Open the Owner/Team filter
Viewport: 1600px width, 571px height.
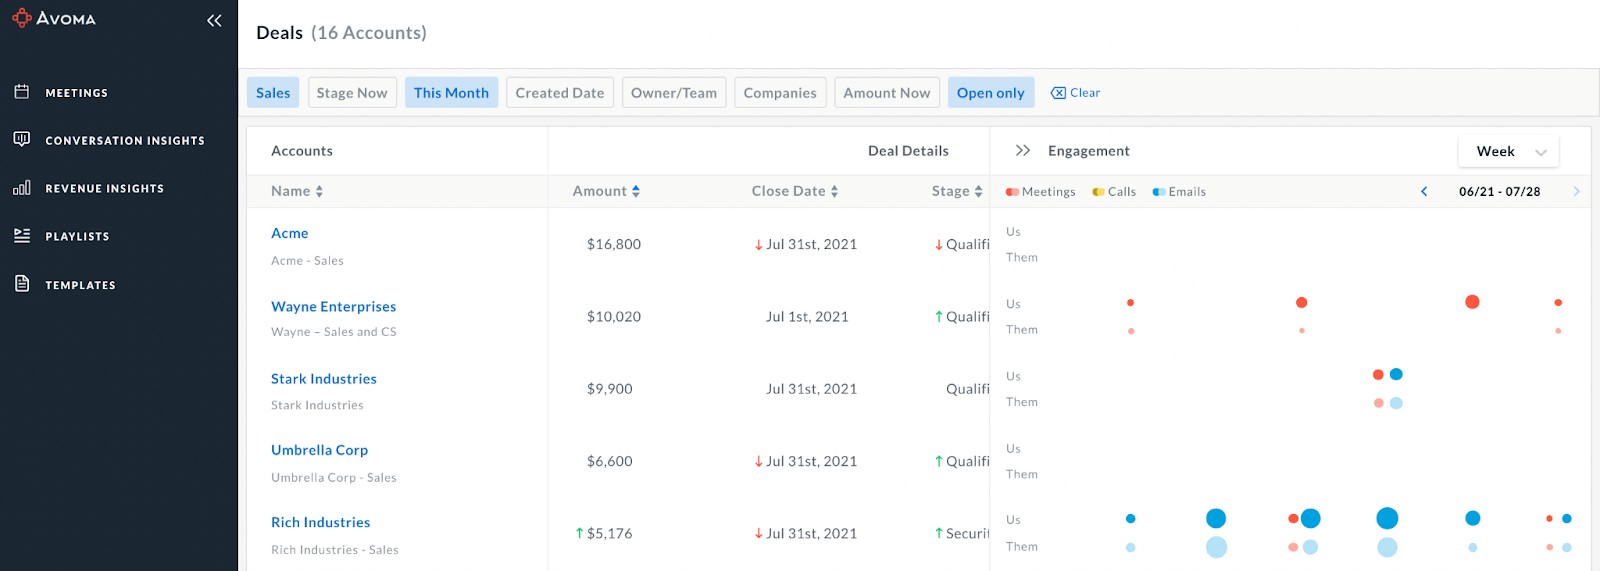click(674, 93)
